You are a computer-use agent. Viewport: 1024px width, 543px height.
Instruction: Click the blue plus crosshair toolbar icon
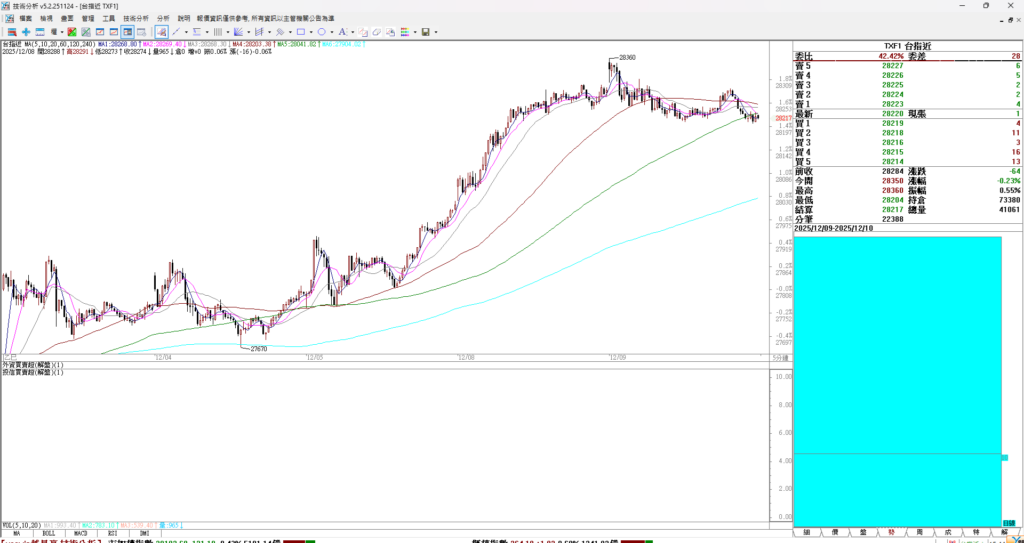(x=26, y=32)
